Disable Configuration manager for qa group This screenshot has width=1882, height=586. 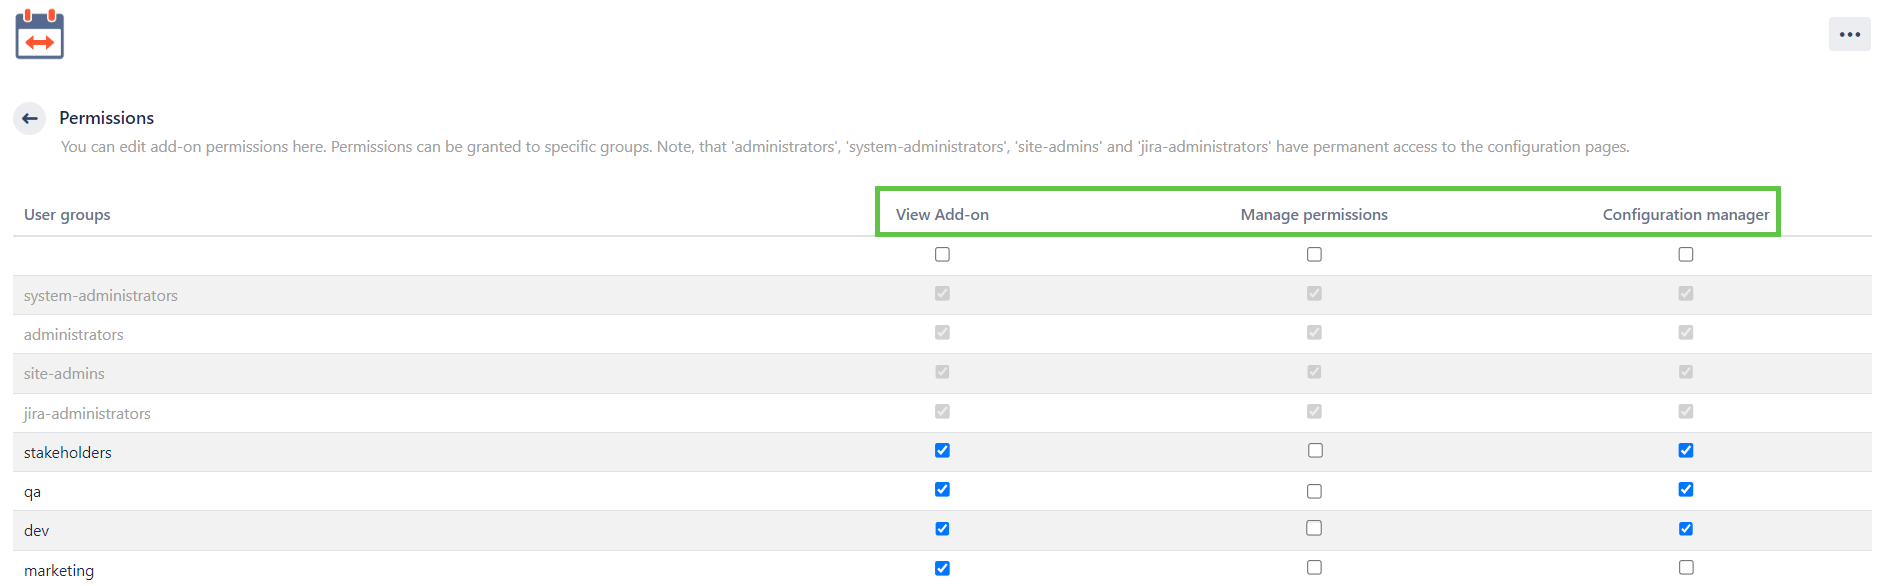[1686, 490]
